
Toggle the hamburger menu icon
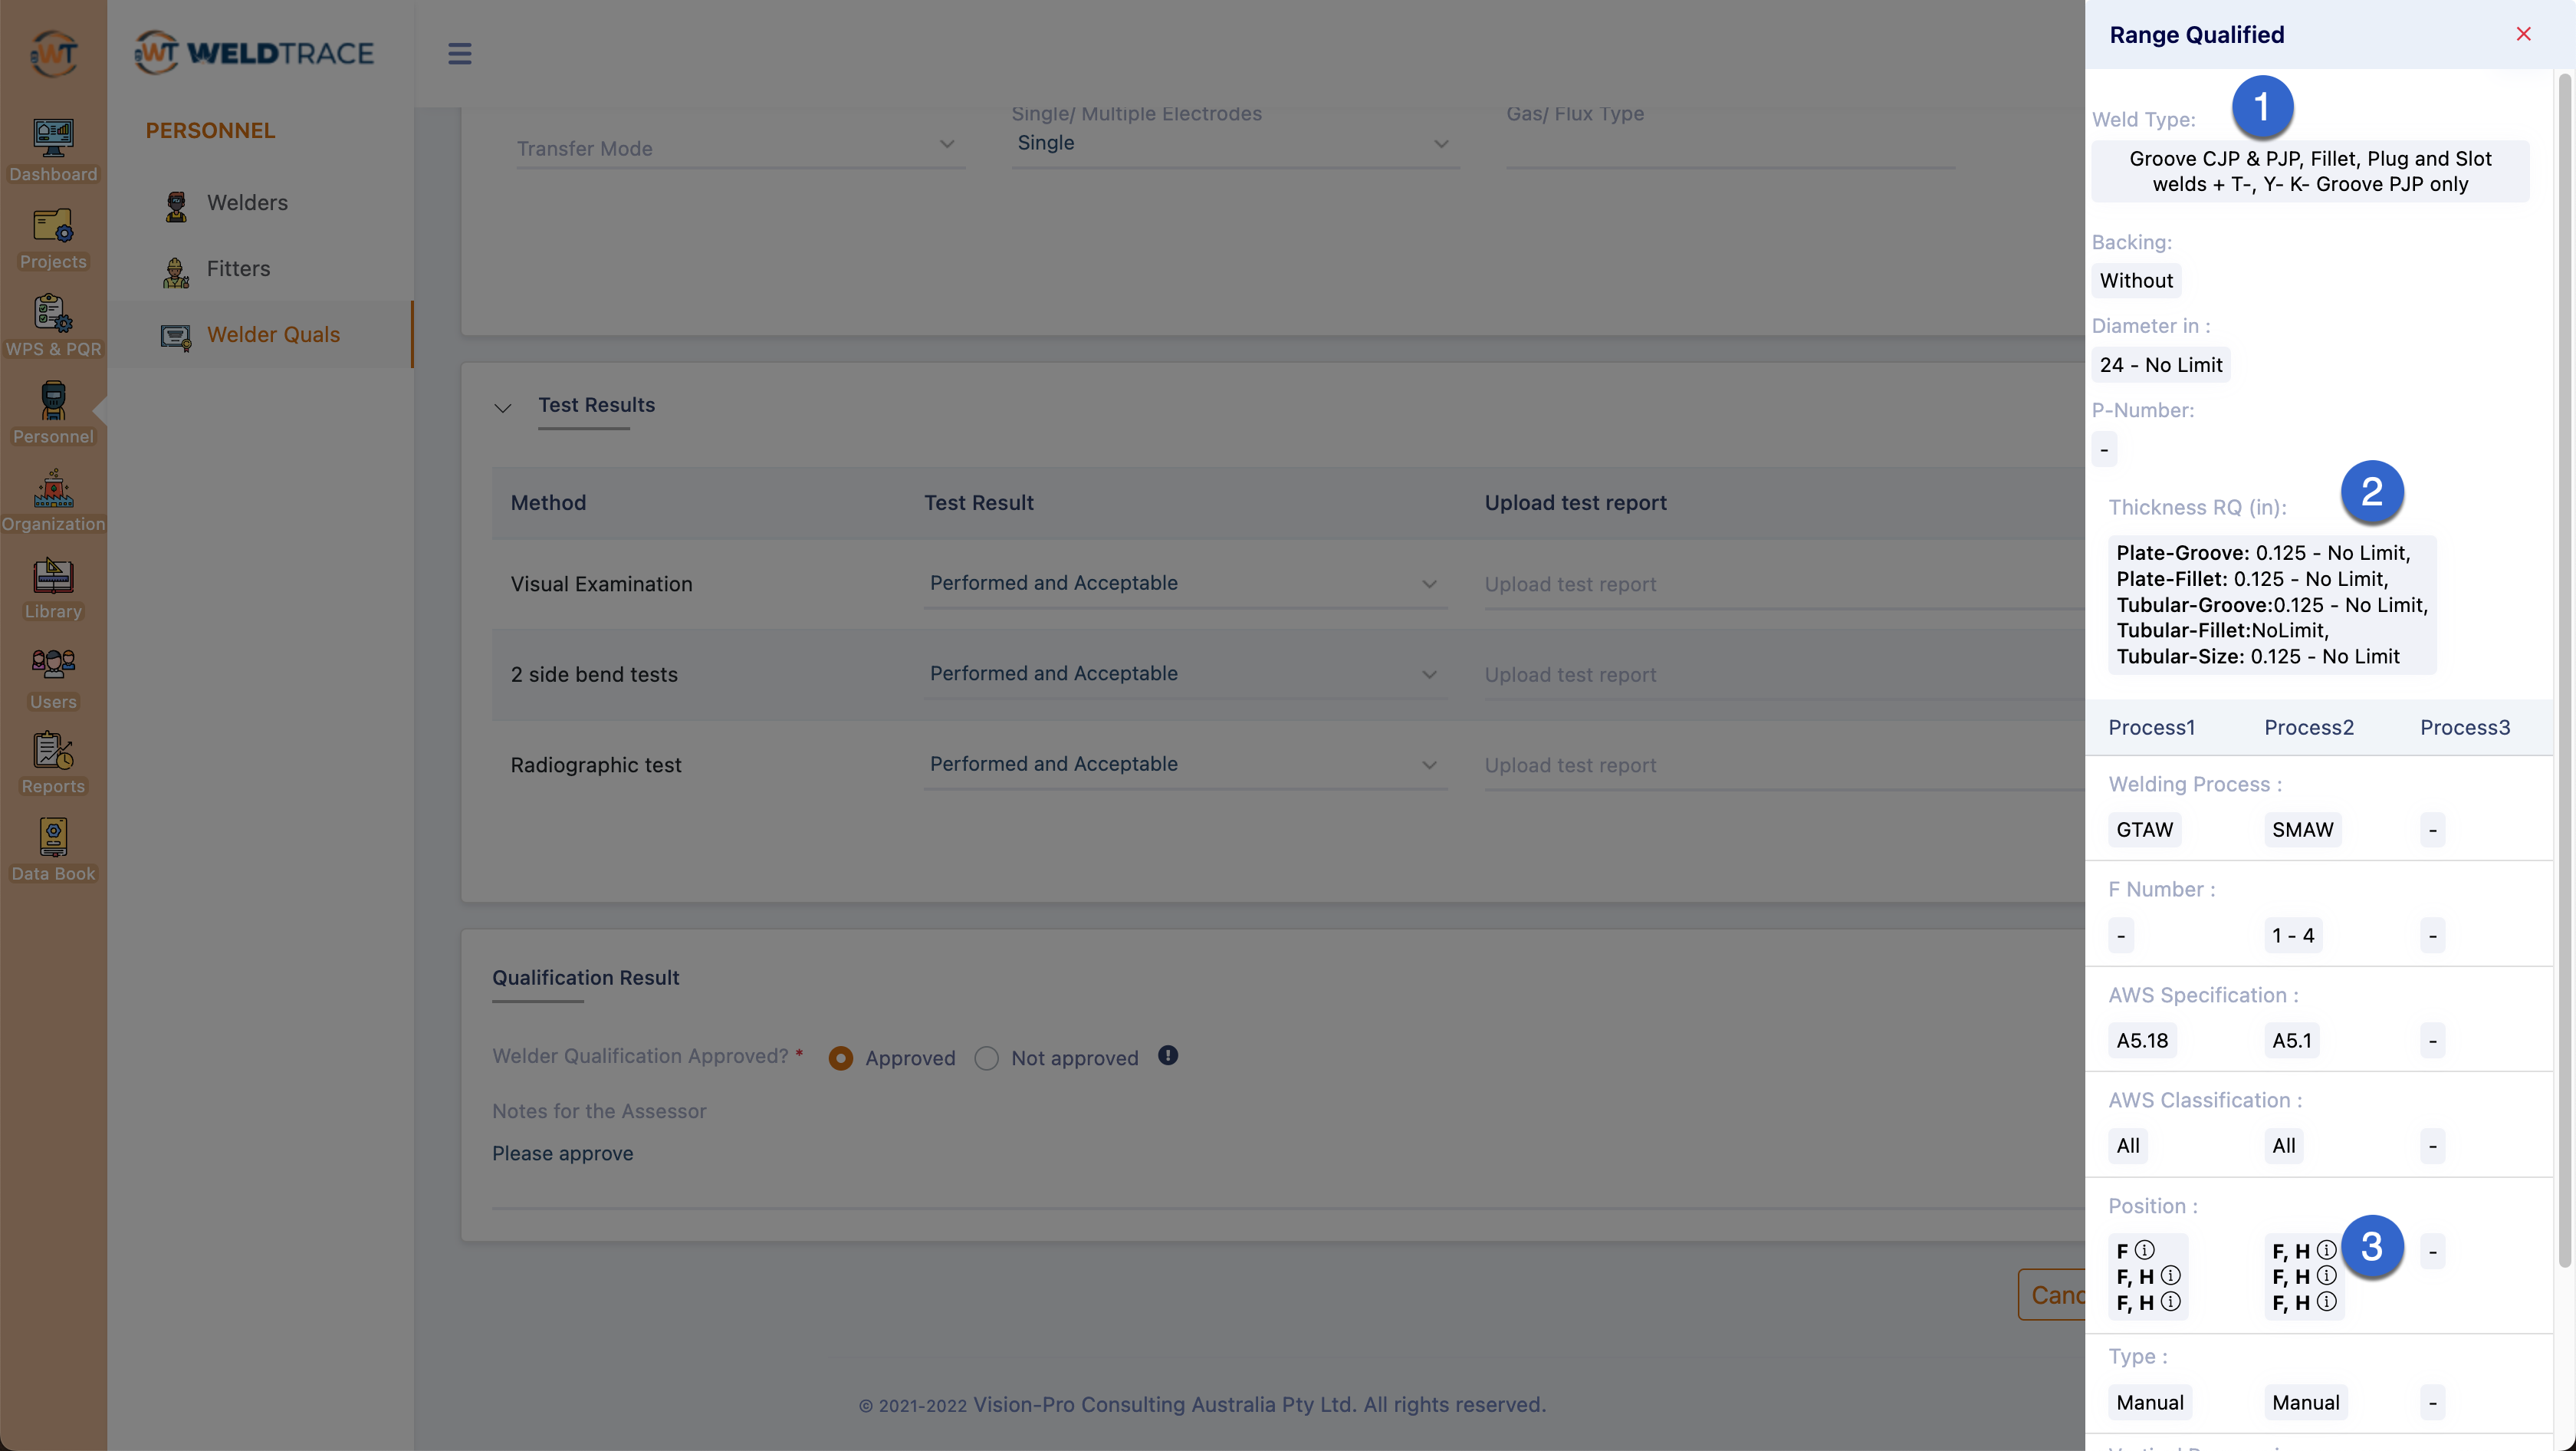click(x=459, y=53)
